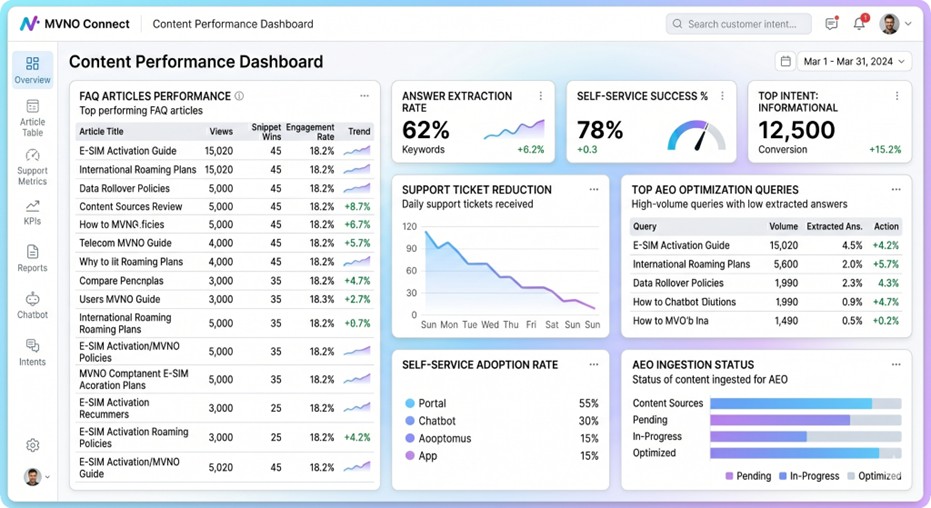Click the In-Progress row progress bar

point(806,437)
